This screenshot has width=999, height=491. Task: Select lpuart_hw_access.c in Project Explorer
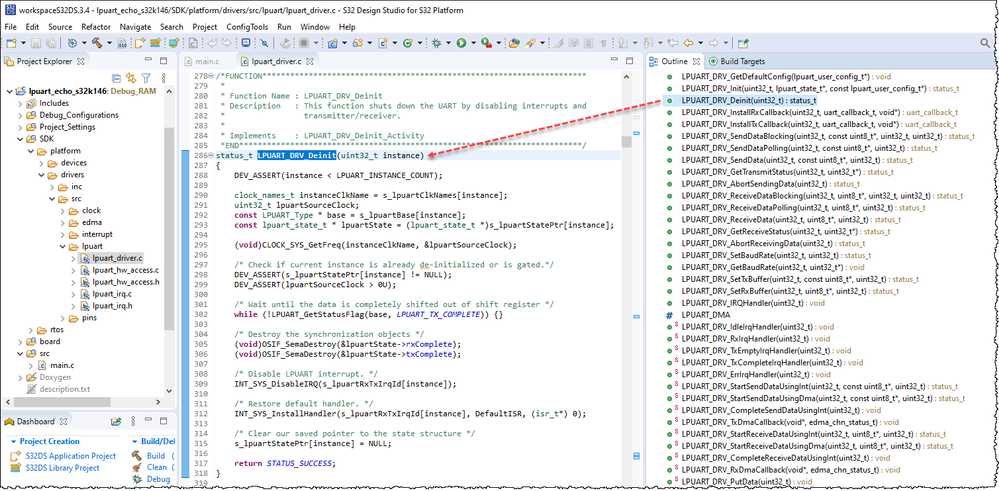click(125, 270)
